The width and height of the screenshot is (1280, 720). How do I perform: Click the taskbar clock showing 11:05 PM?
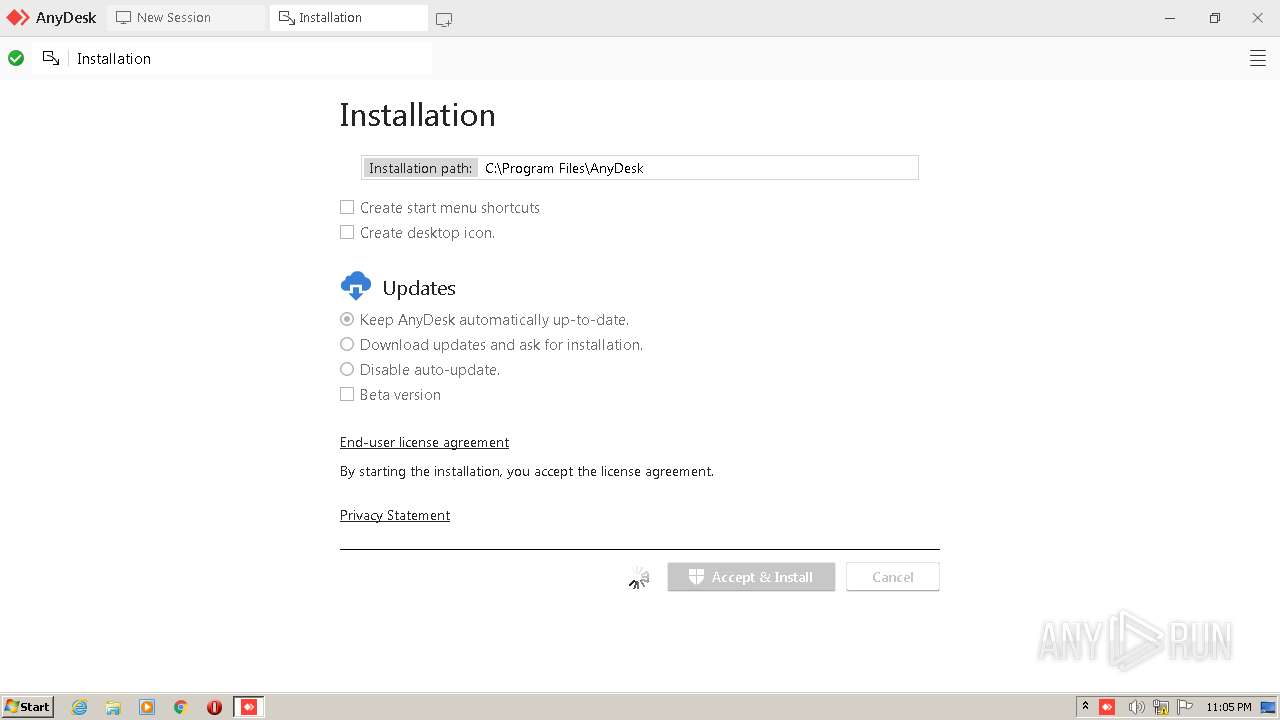(x=1229, y=707)
